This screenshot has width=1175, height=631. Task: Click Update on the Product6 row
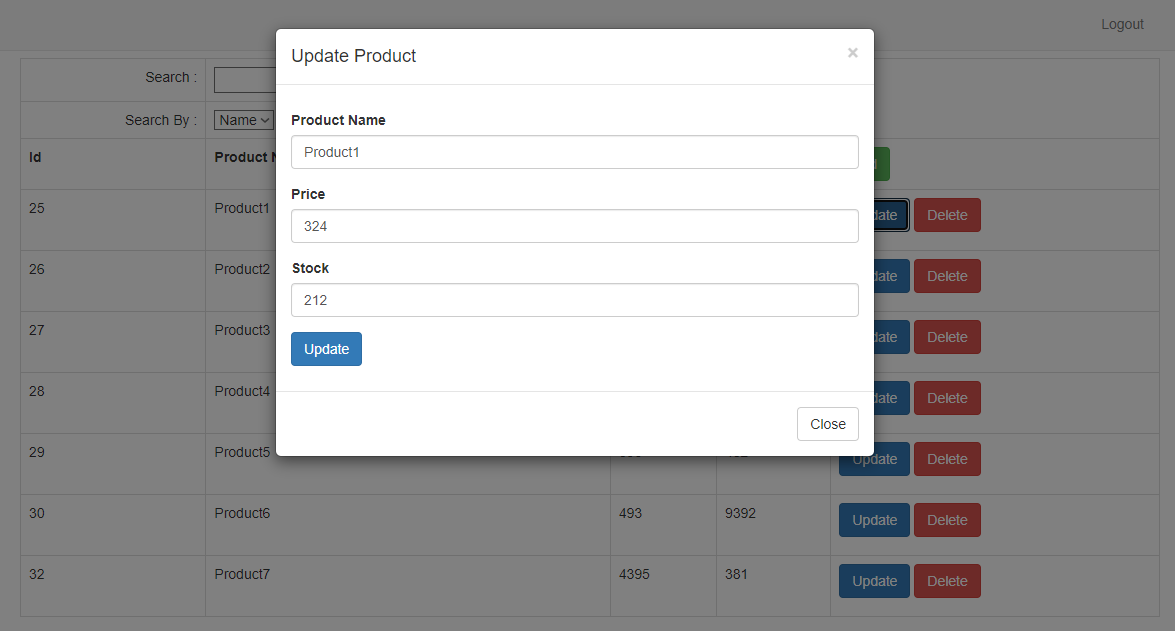(873, 520)
